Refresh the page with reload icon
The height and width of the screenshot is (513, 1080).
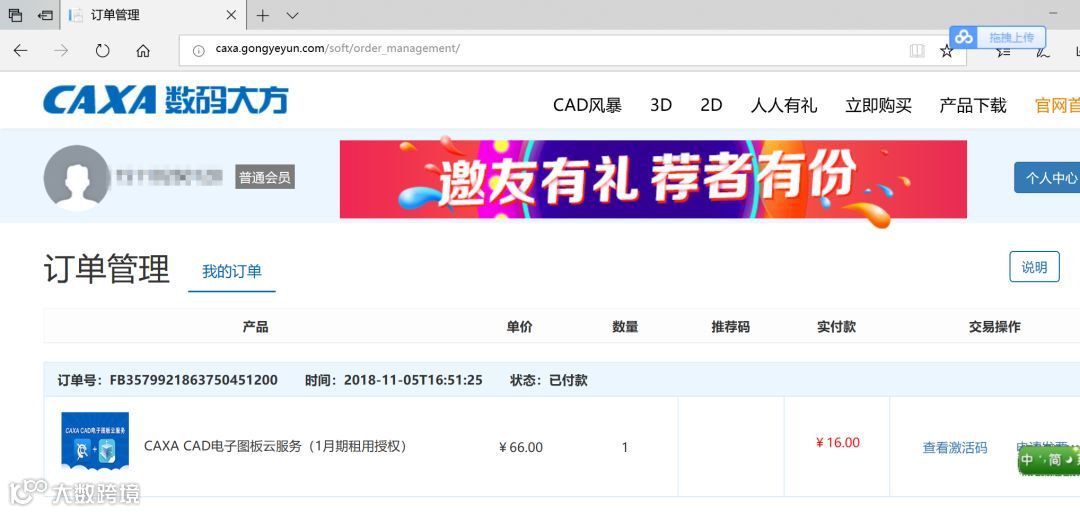click(103, 50)
